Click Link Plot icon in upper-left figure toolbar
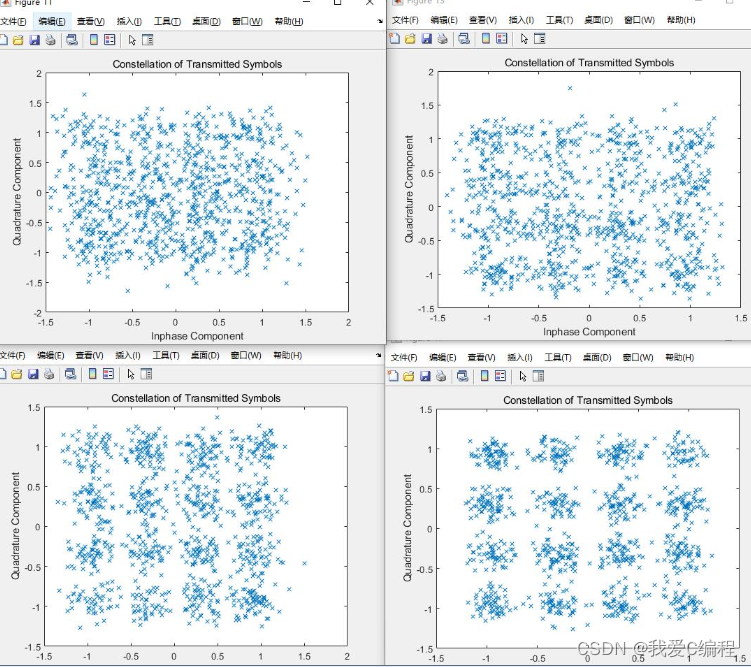Viewport: 751px width, 667px height. click(x=72, y=40)
